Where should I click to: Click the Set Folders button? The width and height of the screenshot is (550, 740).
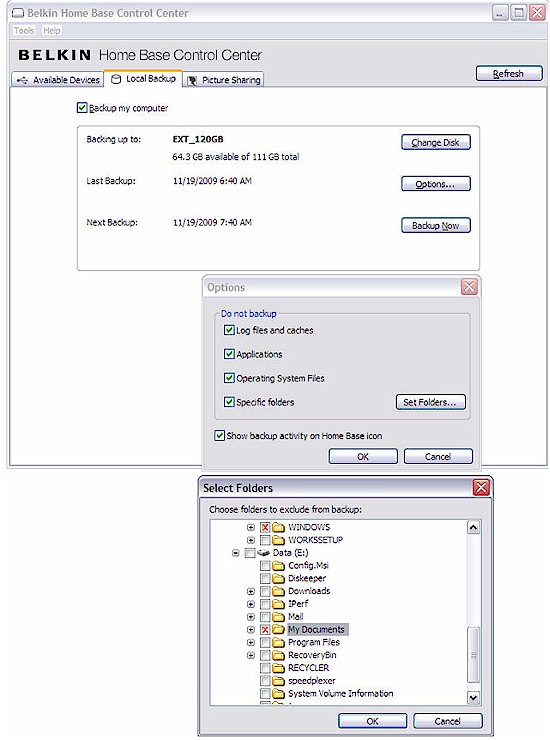[x=431, y=402]
